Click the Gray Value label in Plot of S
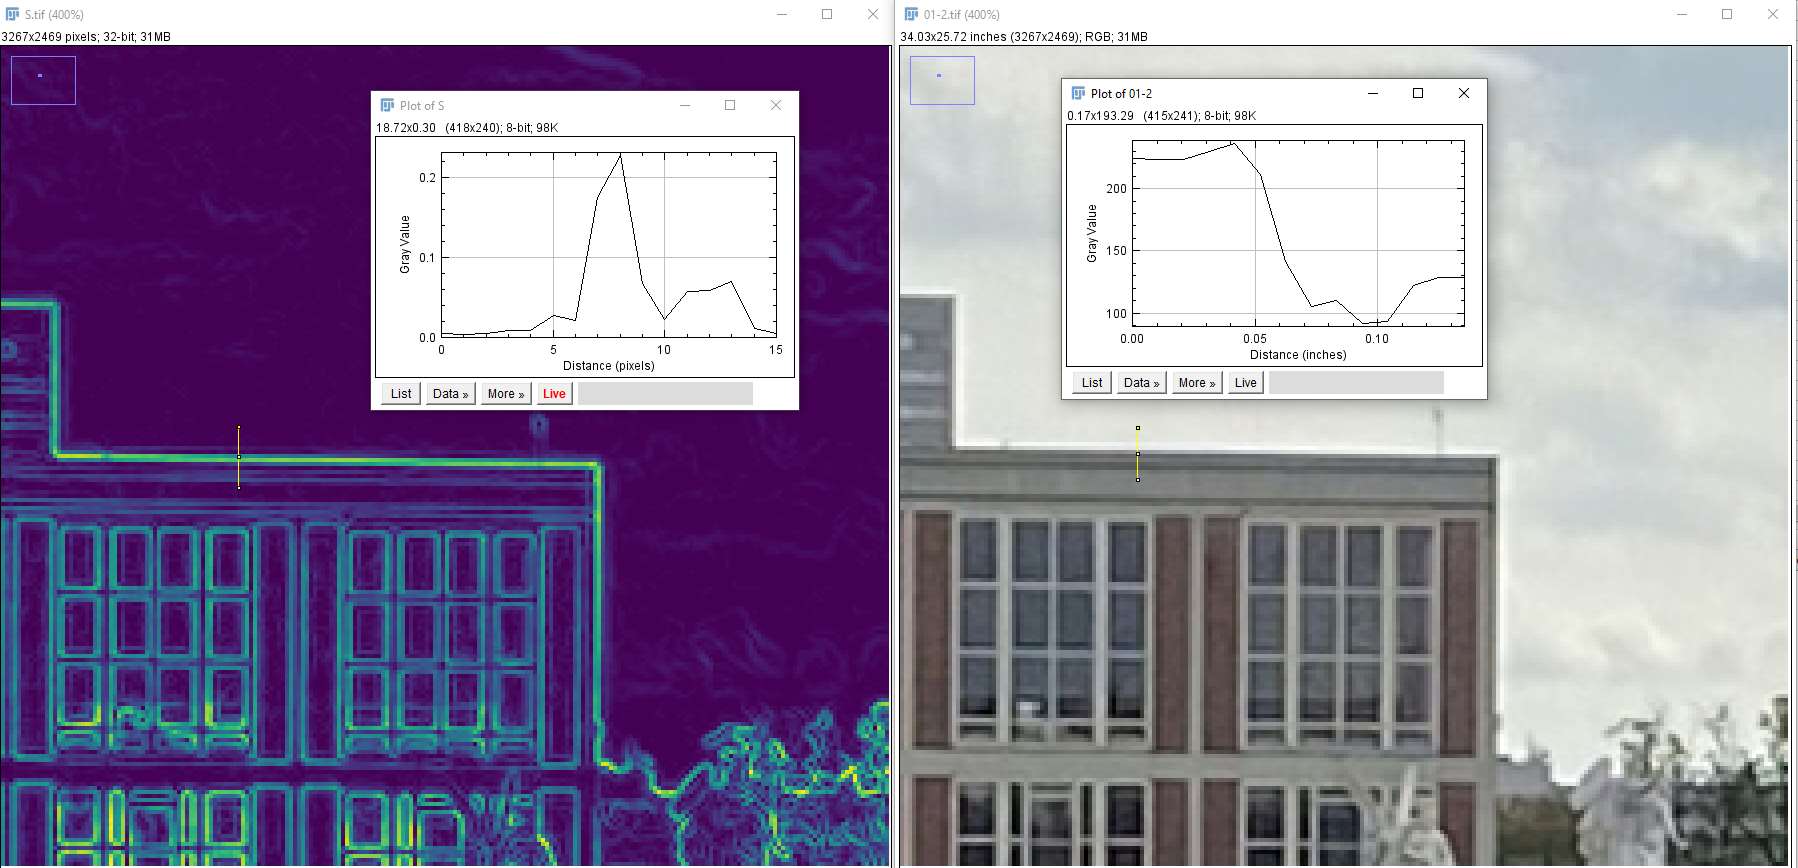Image resolution: width=1798 pixels, height=868 pixels. coord(405,244)
